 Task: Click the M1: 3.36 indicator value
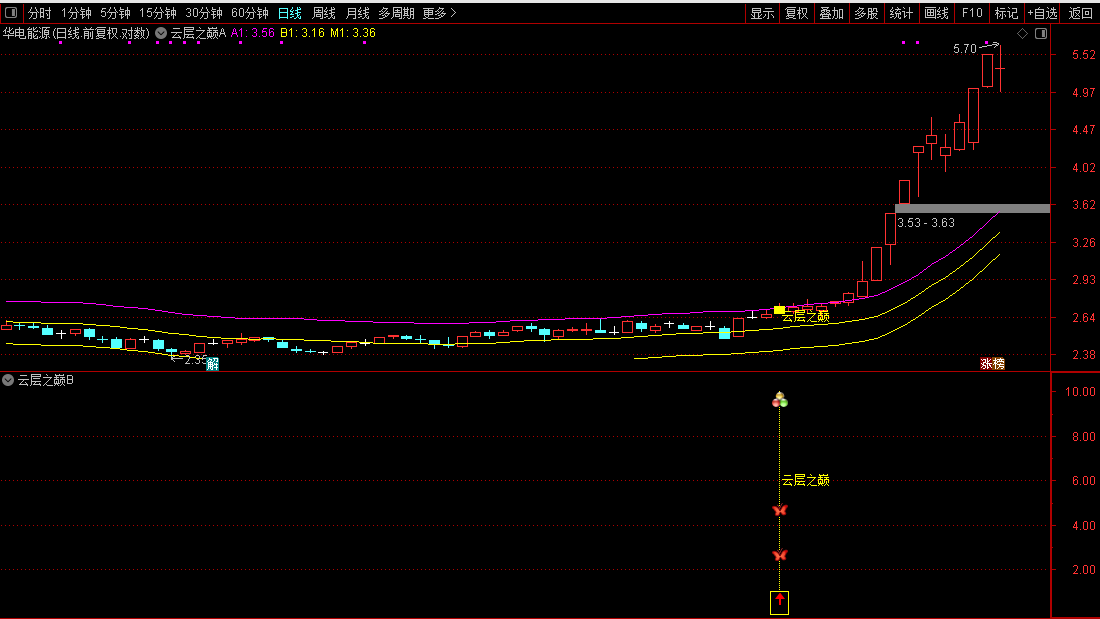[353, 33]
